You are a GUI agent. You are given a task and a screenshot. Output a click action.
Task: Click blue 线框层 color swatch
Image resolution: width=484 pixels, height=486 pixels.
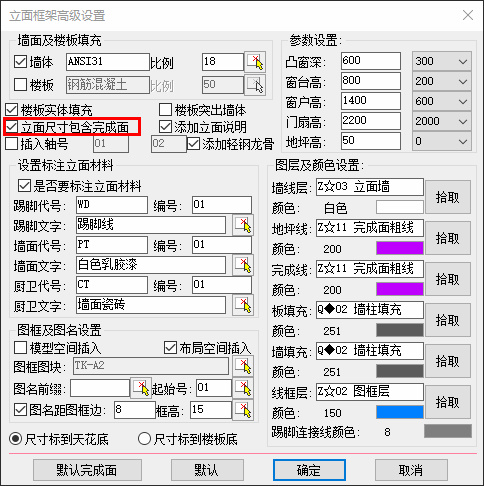[400, 412]
